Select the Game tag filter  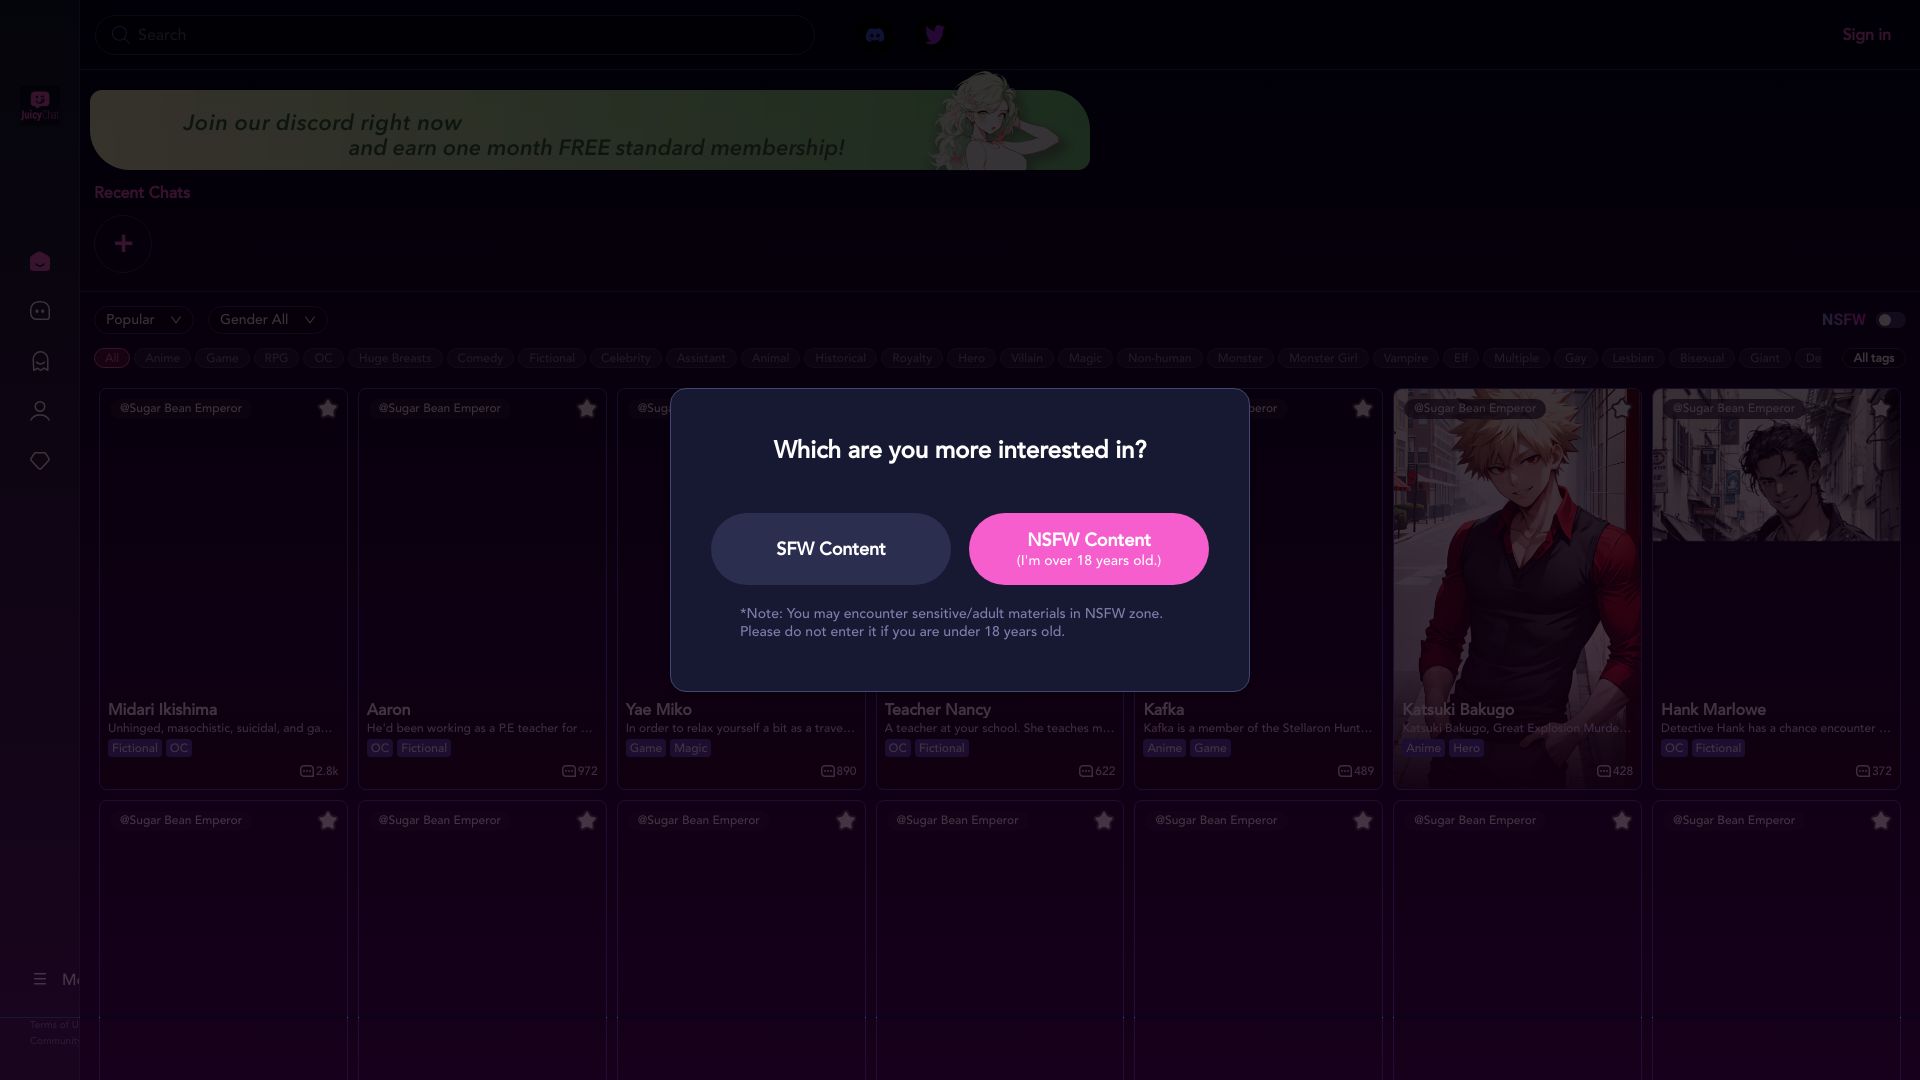[x=222, y=358]
